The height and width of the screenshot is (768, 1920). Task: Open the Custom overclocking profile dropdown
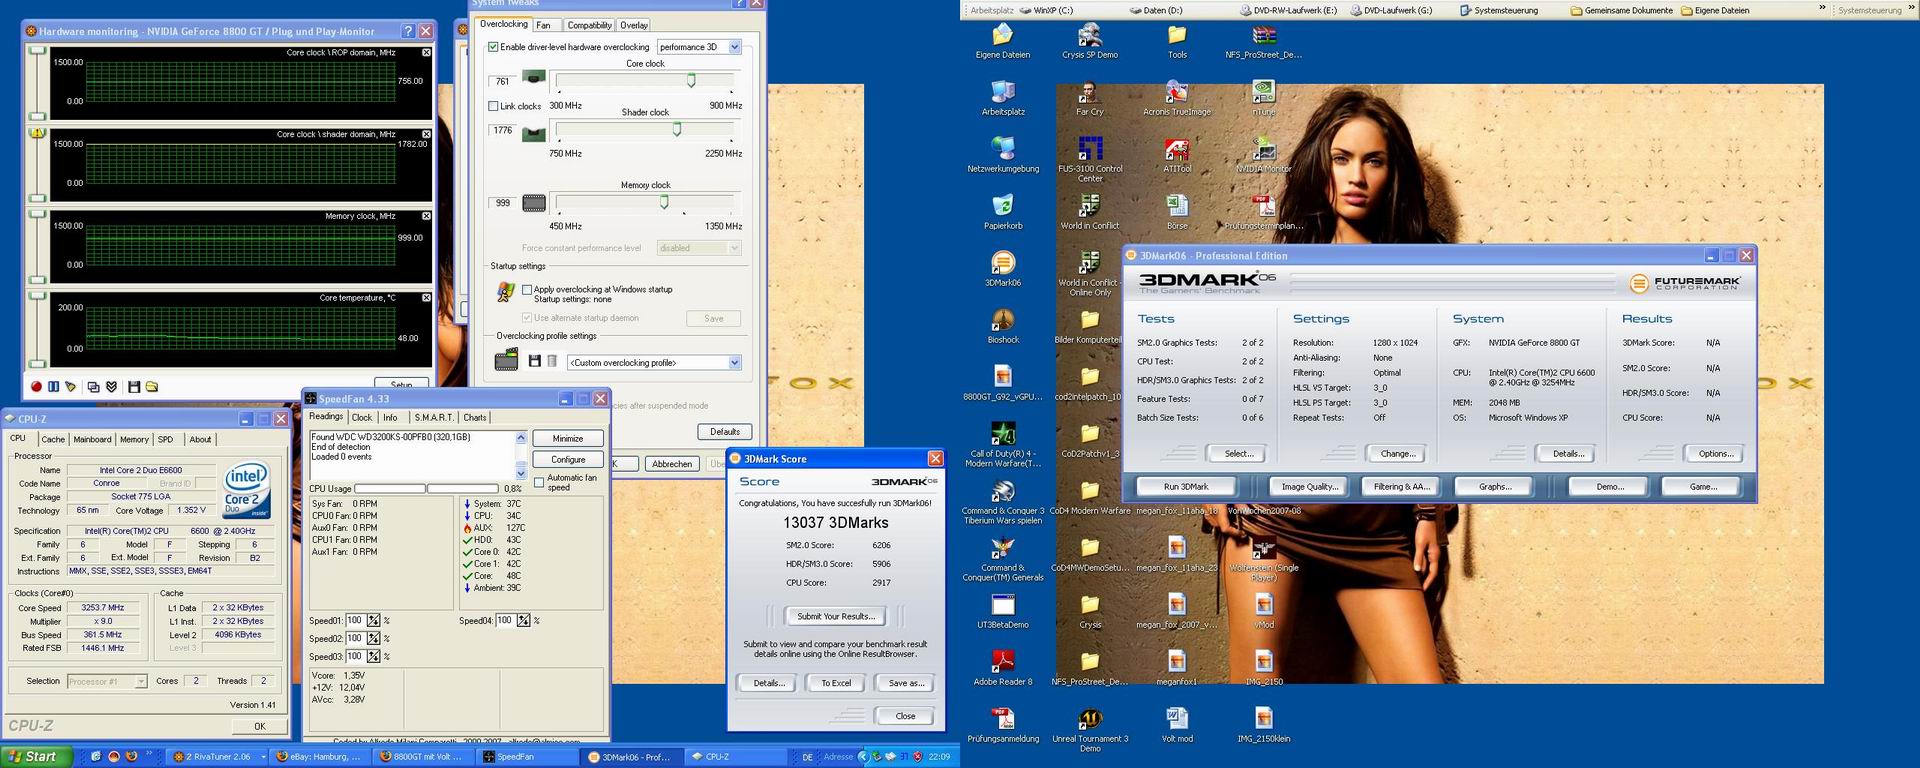click(x=735, y=362)
